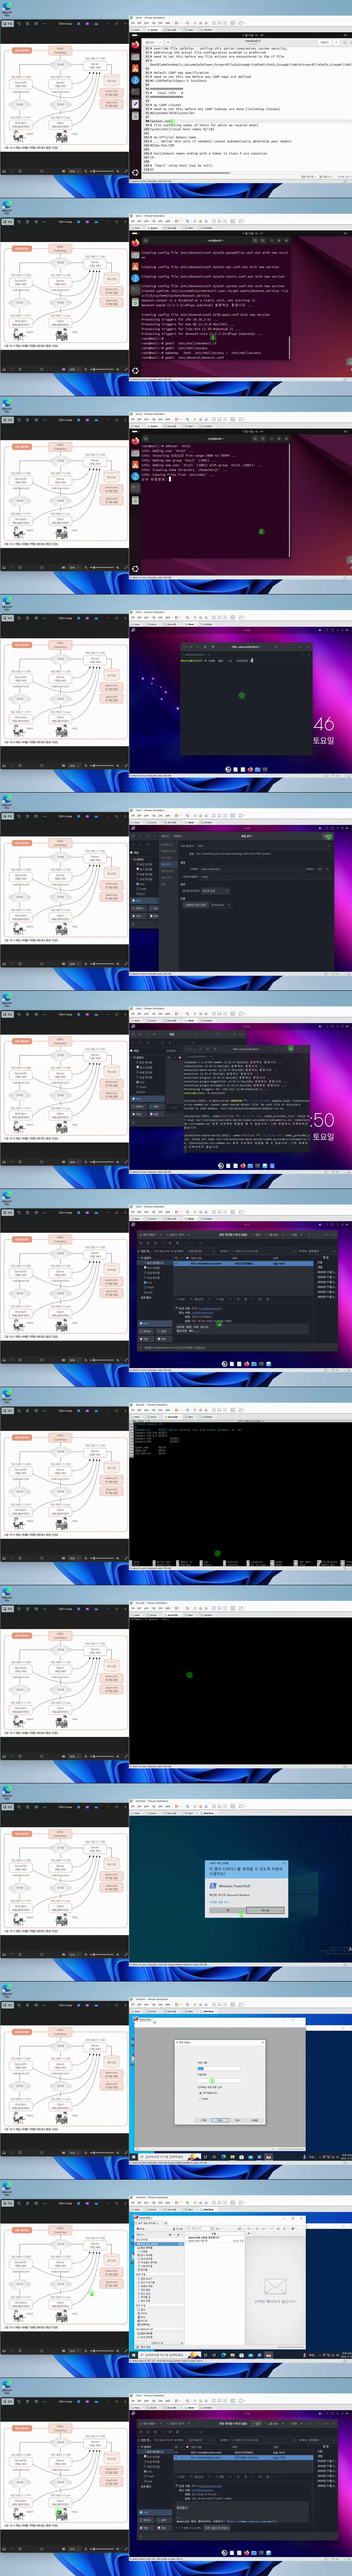Open Microsoft Edge from Windows taskbar

pos(224,2157)
